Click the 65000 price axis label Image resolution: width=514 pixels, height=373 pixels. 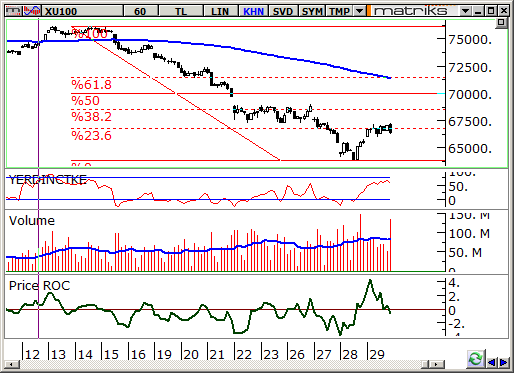click(x=470, y=149)
